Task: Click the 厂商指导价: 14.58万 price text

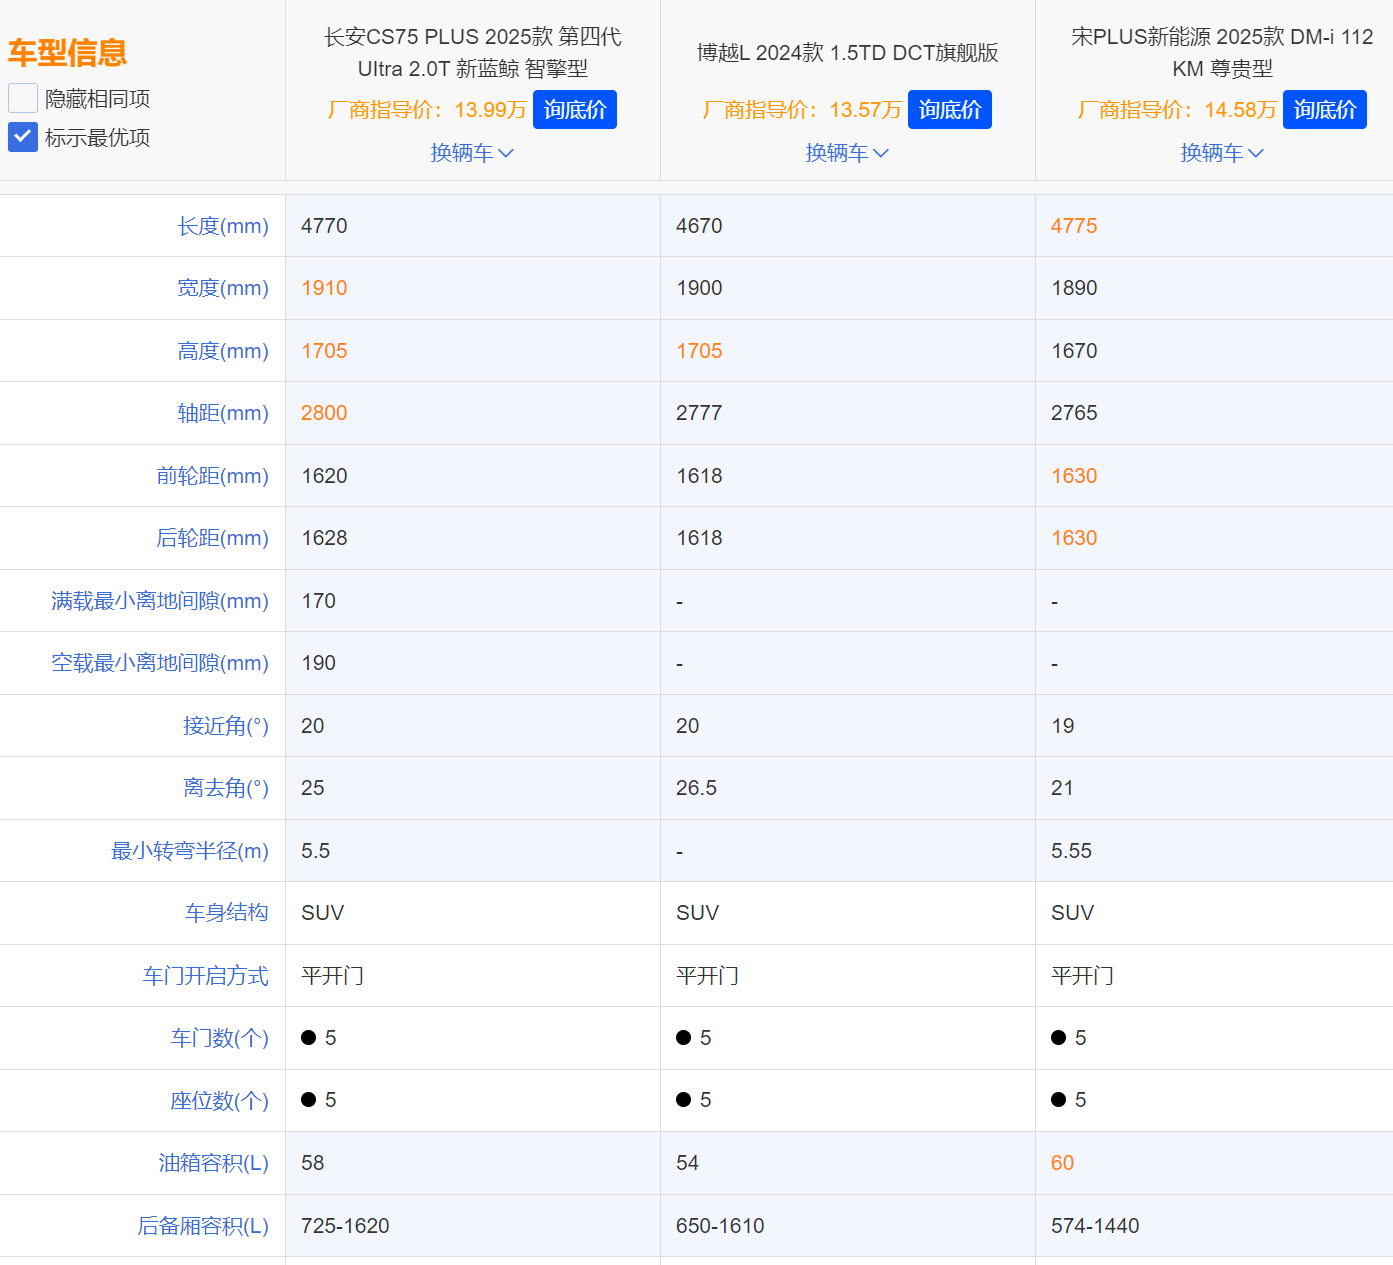Action: (x=1177, y=110)
